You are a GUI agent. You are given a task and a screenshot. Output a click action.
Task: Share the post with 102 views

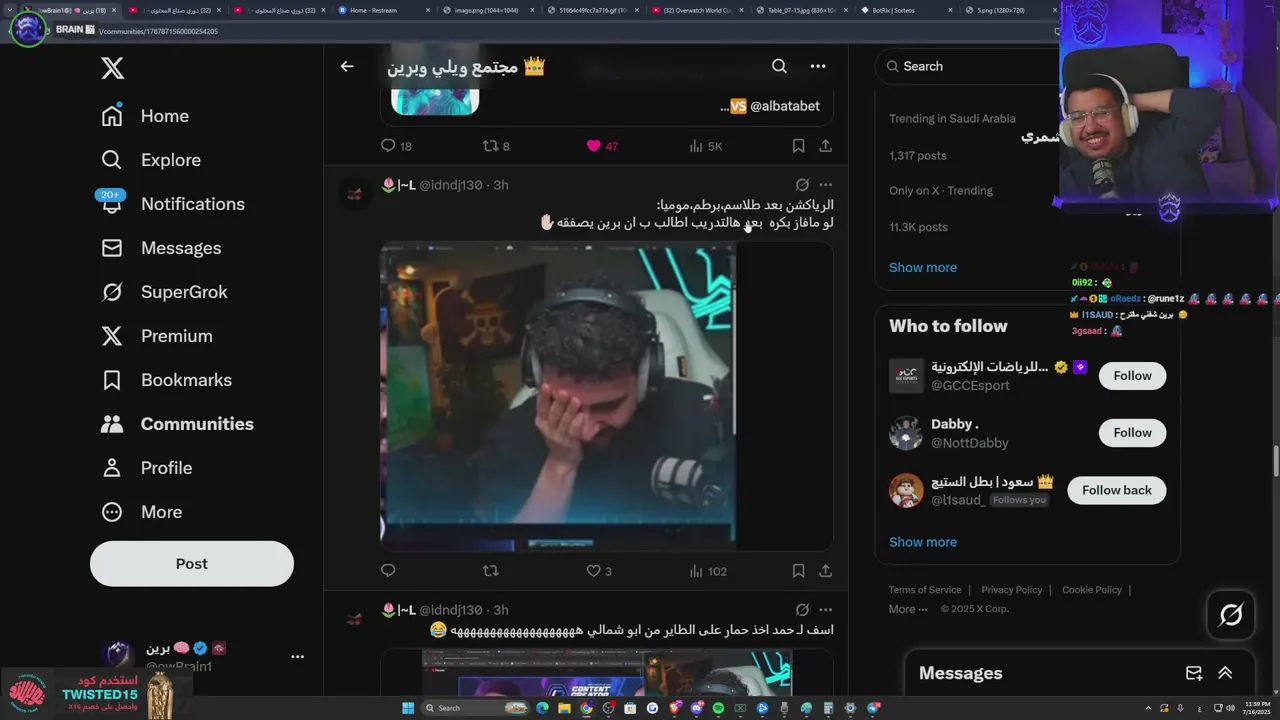pyautogui.click(x=825, y=571)
